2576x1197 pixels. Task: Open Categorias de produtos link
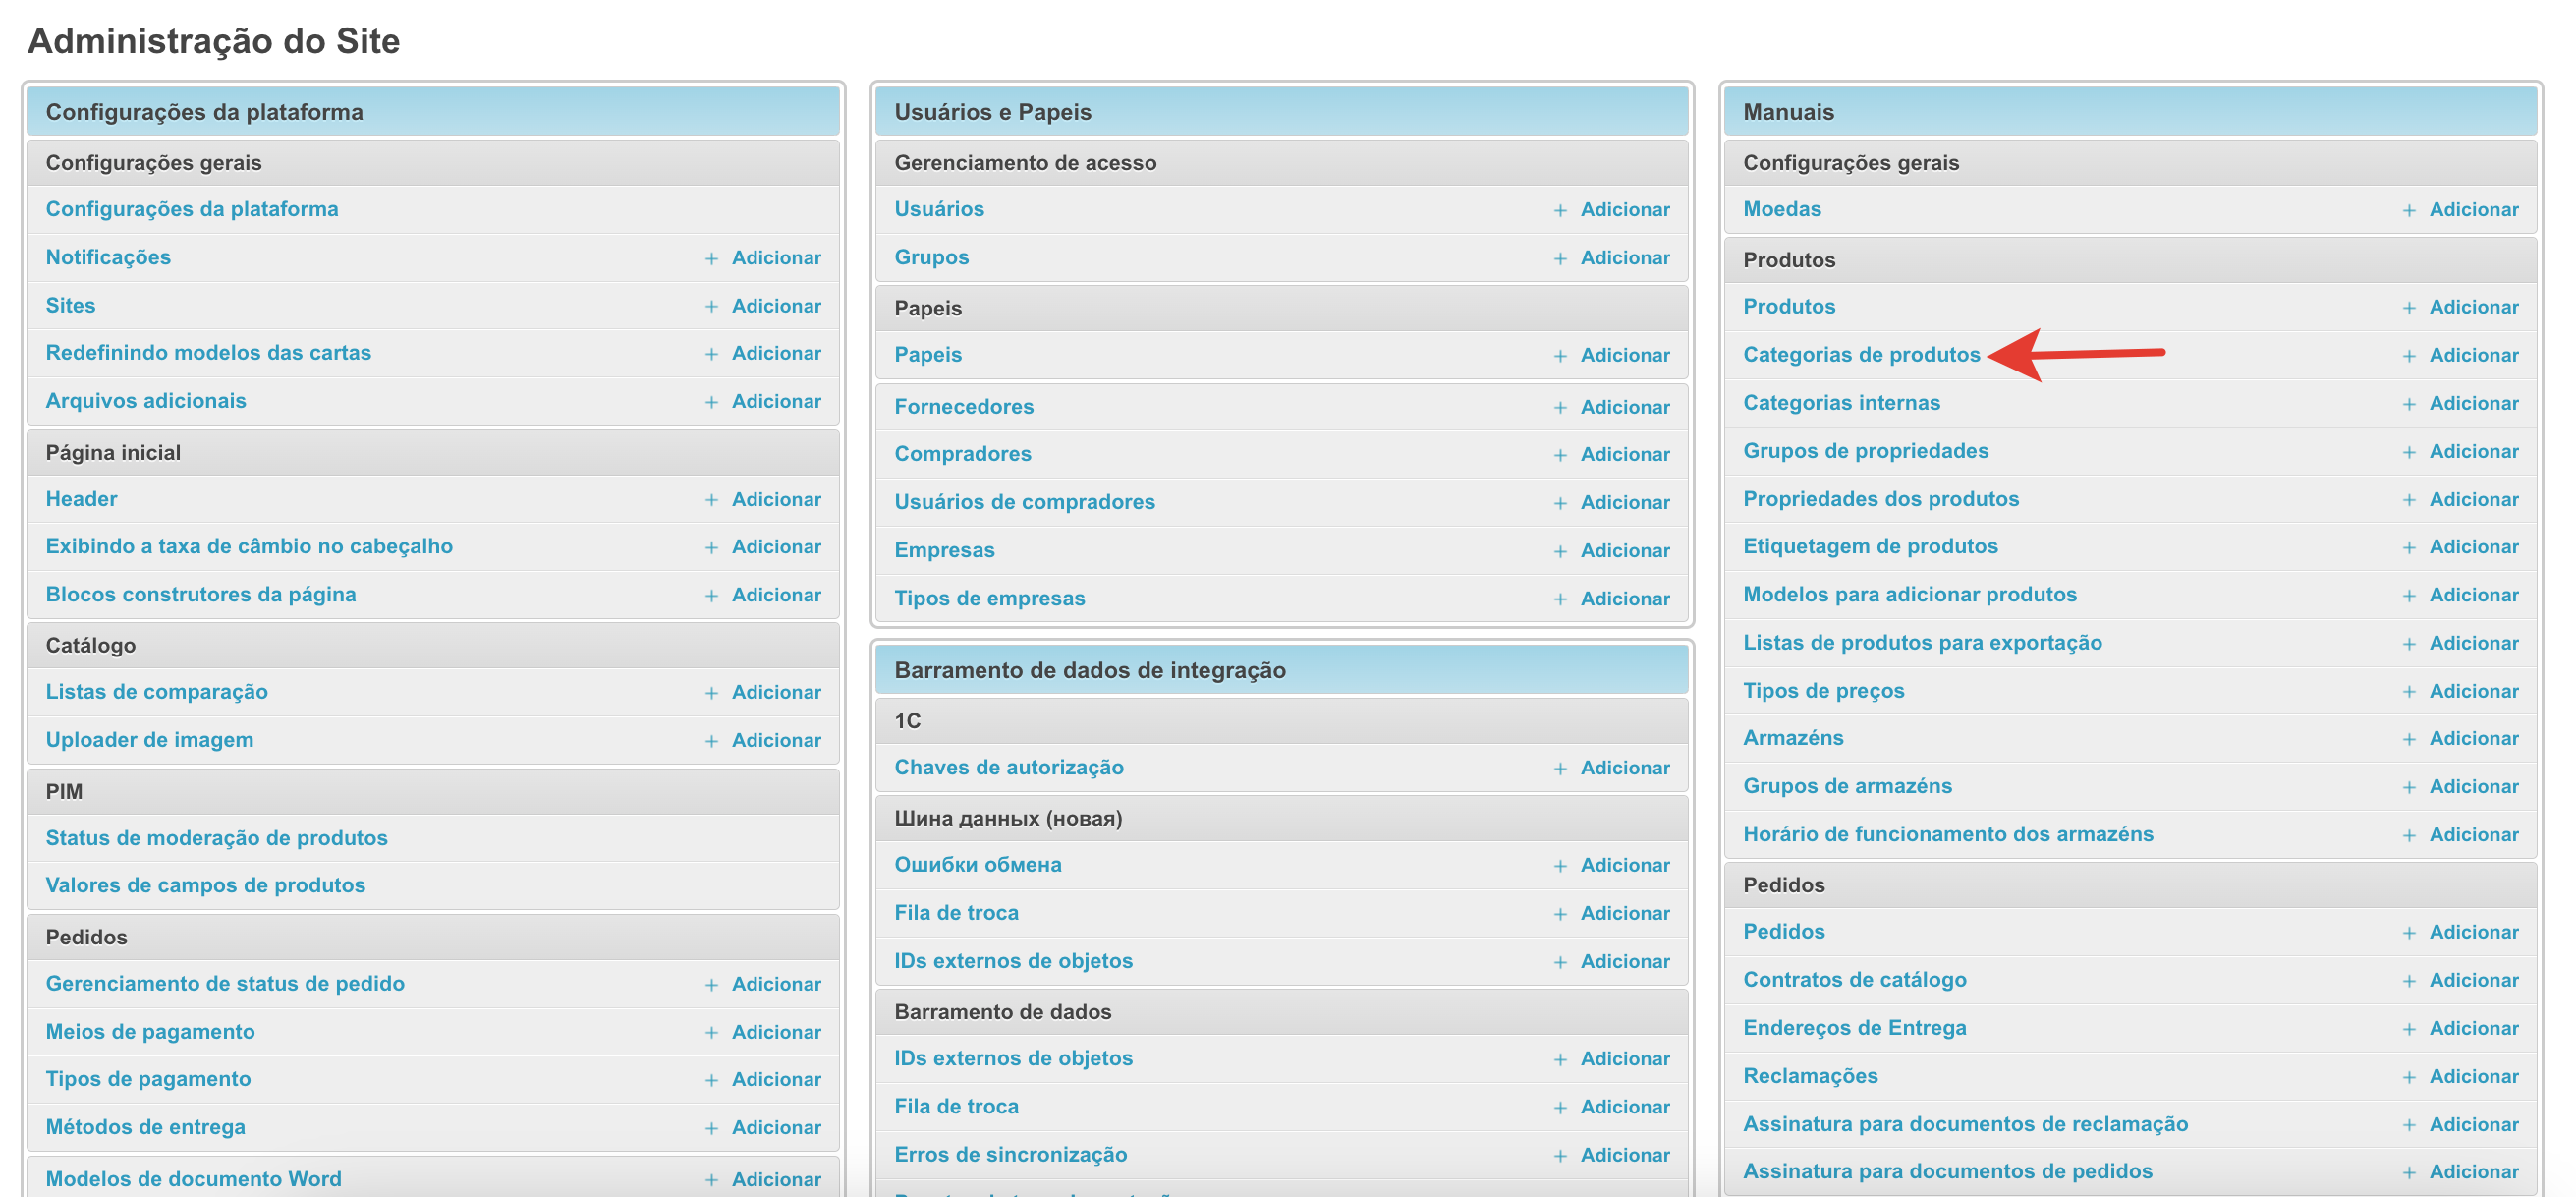tap(1860, 355)
